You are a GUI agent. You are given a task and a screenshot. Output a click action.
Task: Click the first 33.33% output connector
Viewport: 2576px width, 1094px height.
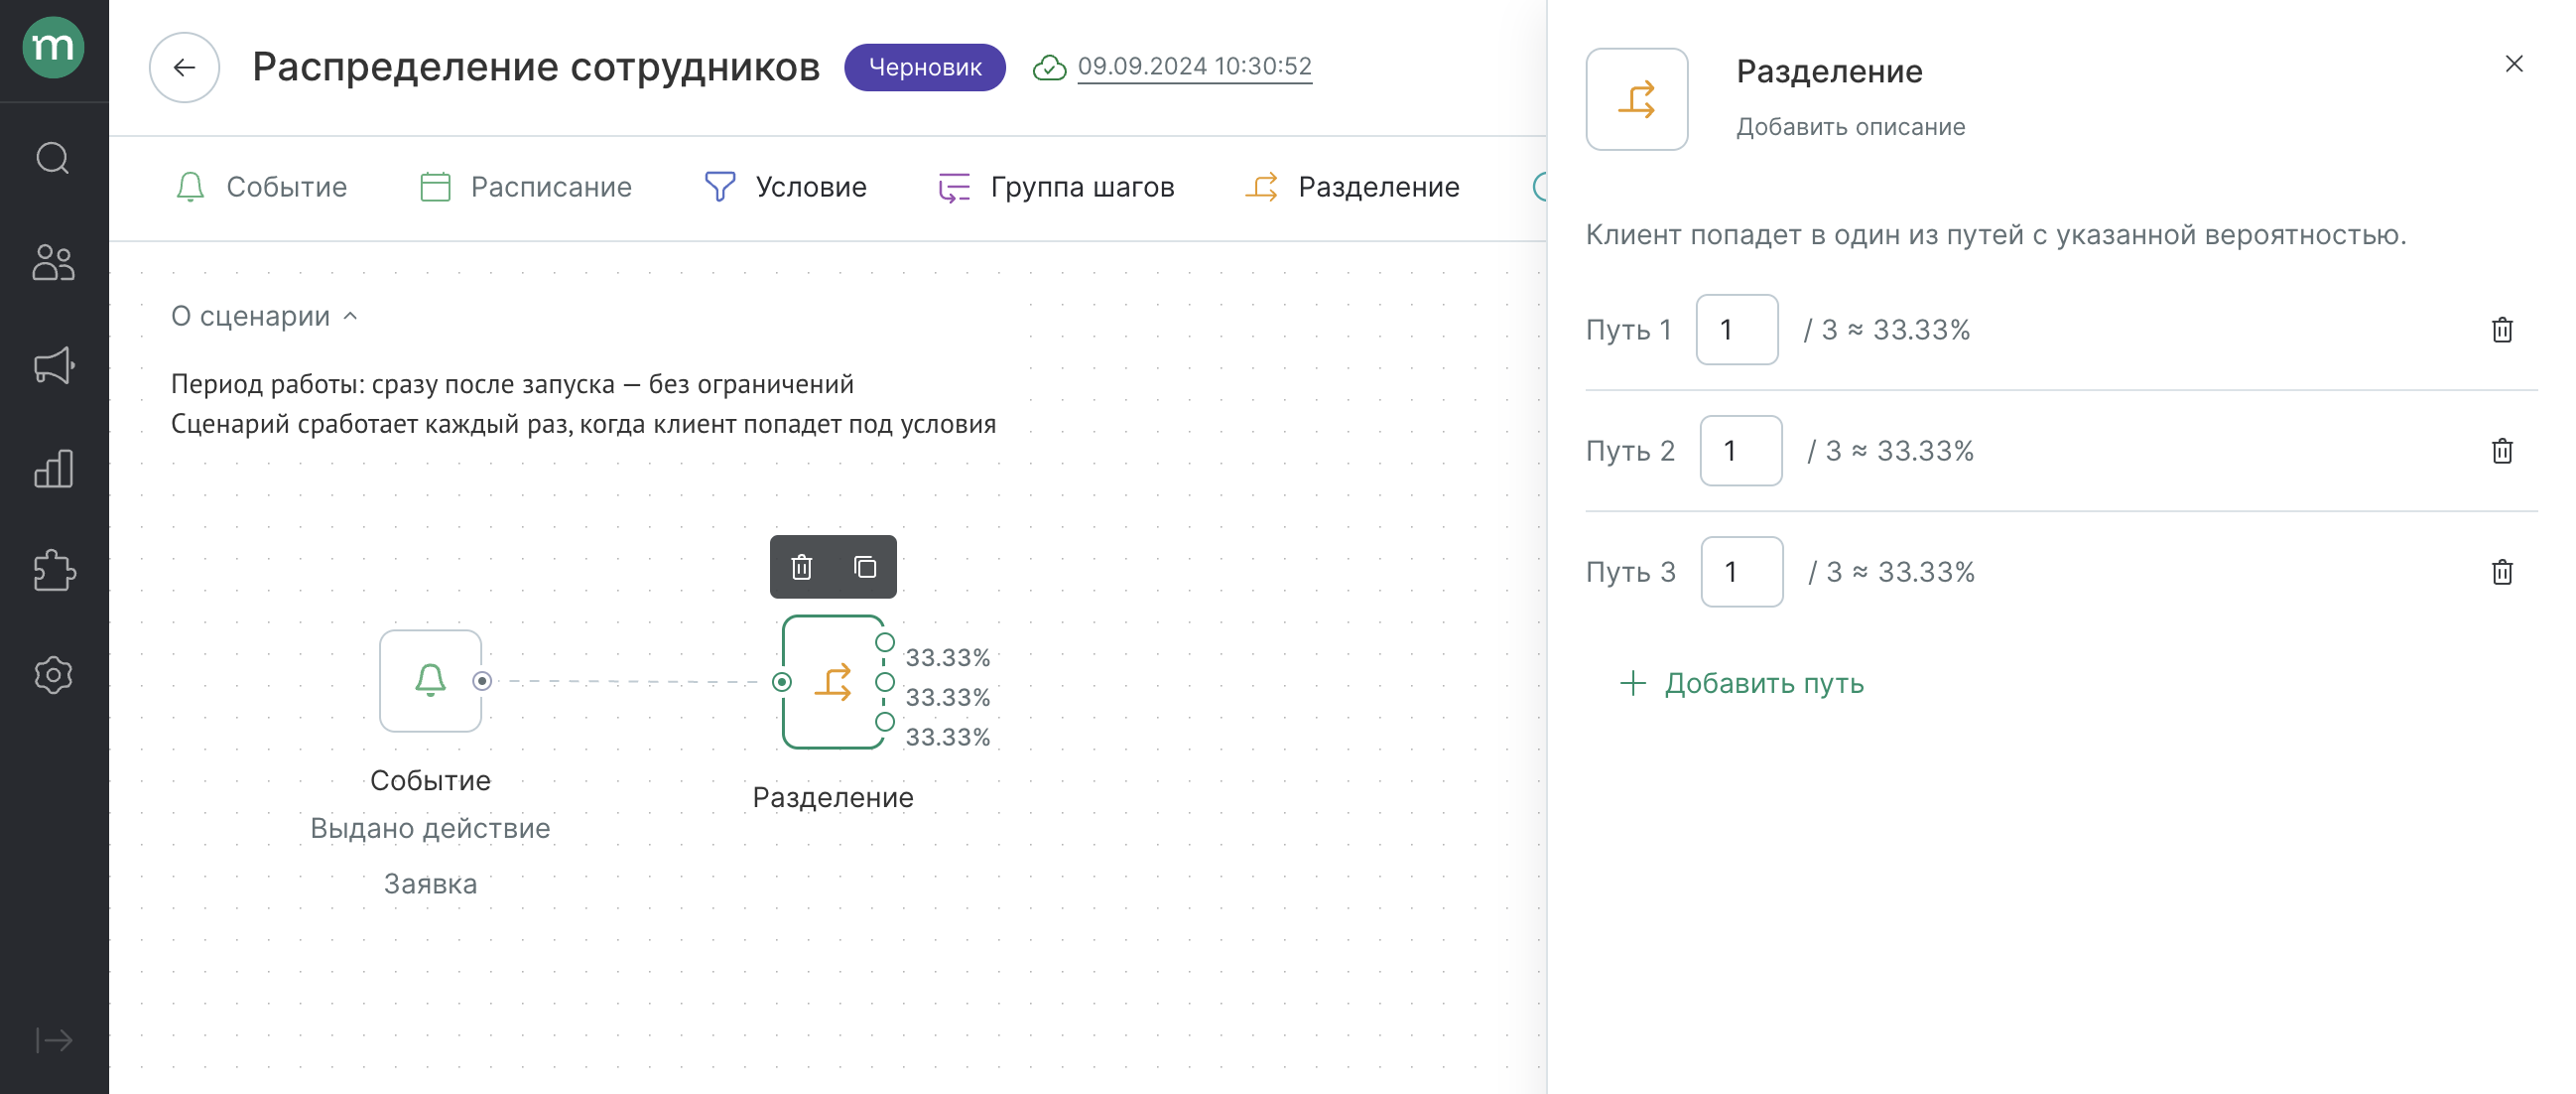click(884, 642)
